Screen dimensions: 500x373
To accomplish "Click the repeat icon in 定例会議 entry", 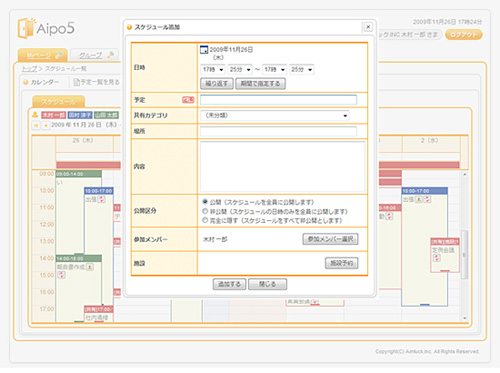I will pos(437,258).
